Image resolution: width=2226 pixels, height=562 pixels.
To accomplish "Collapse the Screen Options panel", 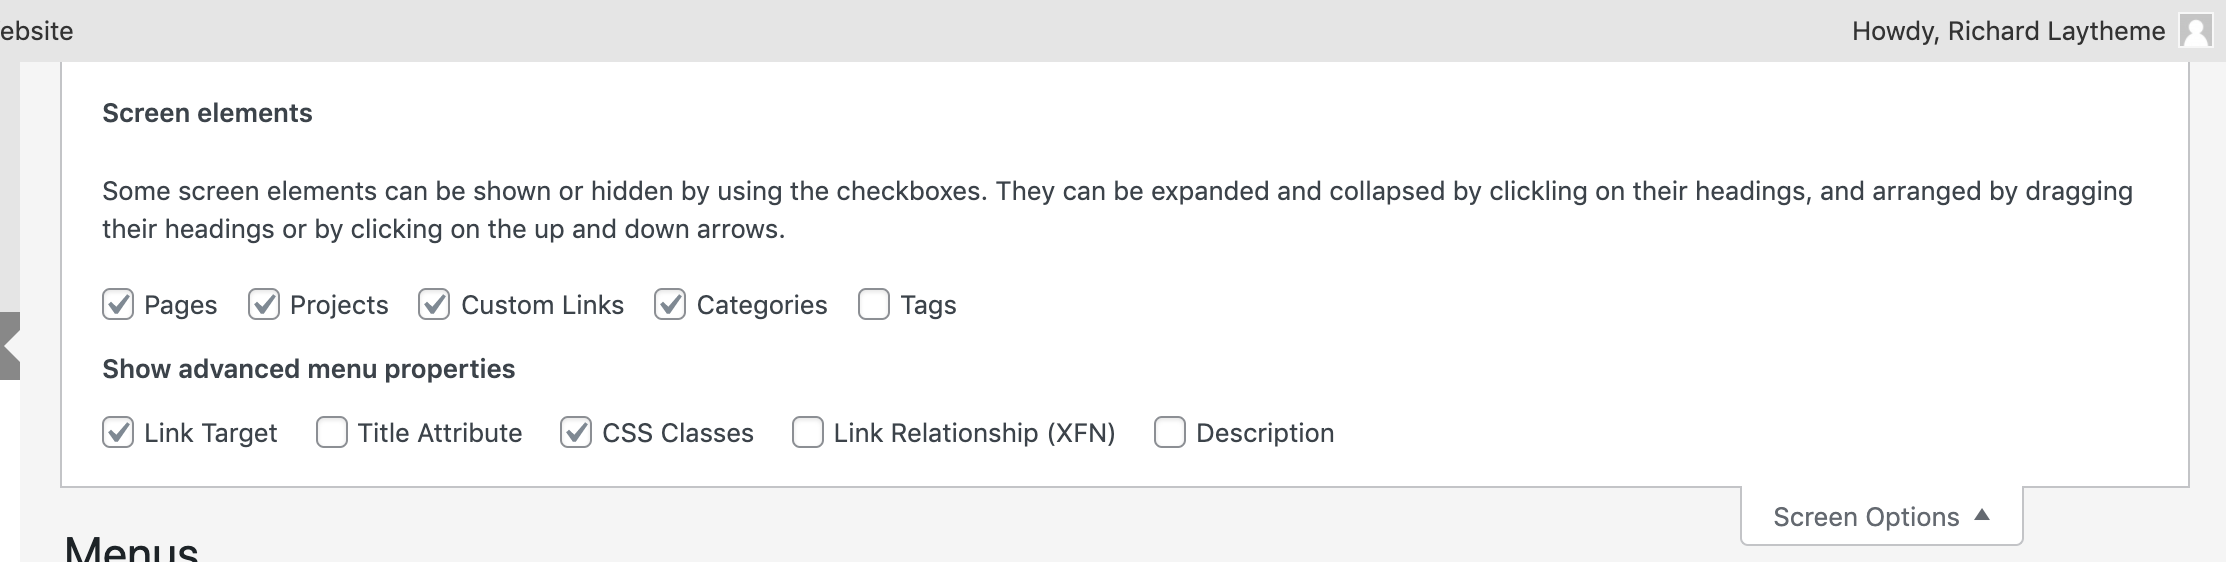I will [x=1881, y=516].
